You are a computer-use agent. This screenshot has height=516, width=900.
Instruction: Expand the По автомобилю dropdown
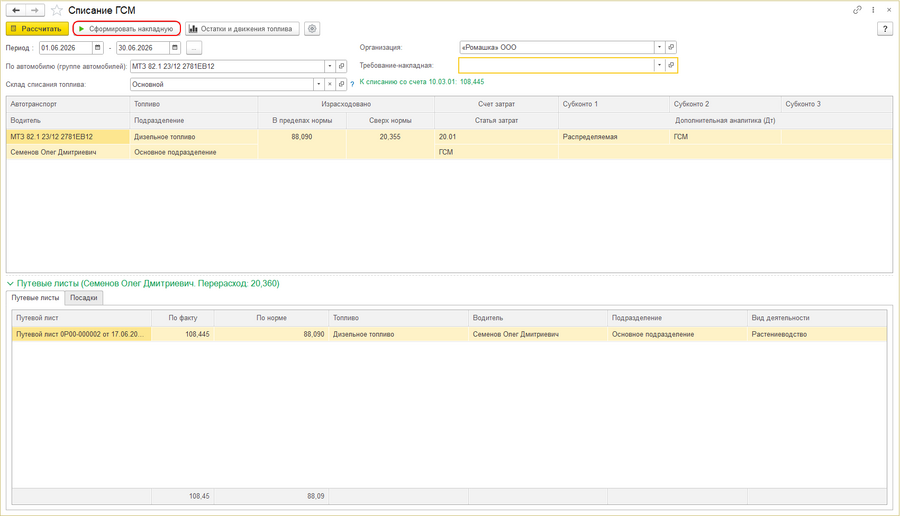(330, 66)
